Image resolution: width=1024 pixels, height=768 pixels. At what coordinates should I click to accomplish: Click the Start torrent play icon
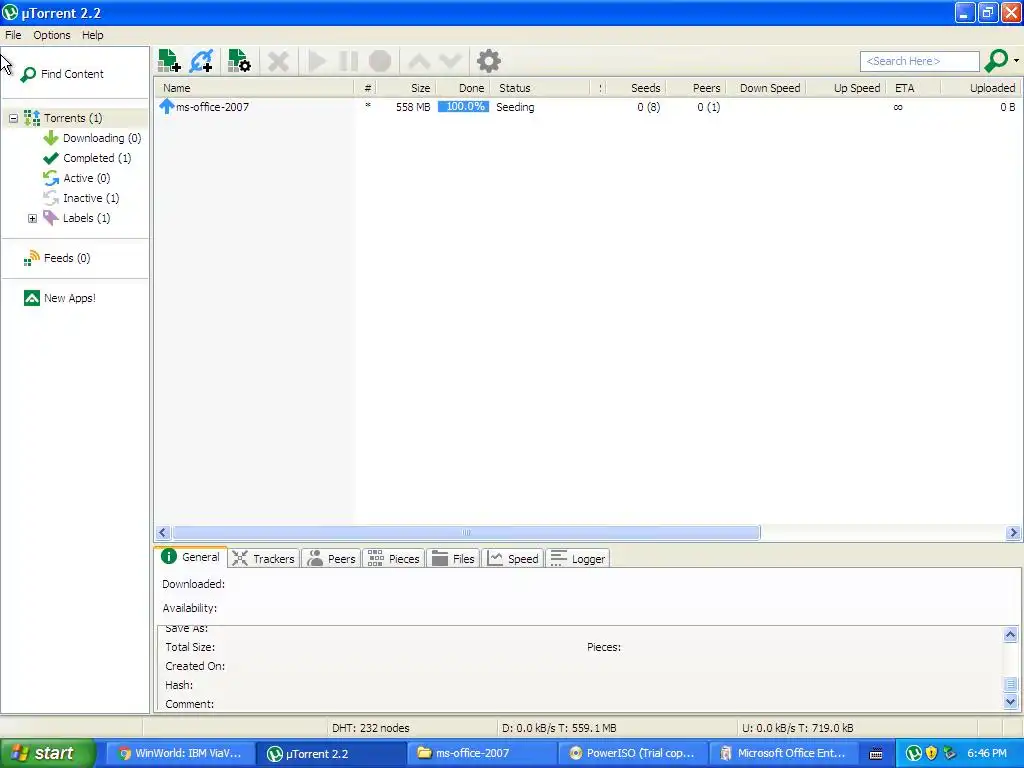[x=317, y=61]
